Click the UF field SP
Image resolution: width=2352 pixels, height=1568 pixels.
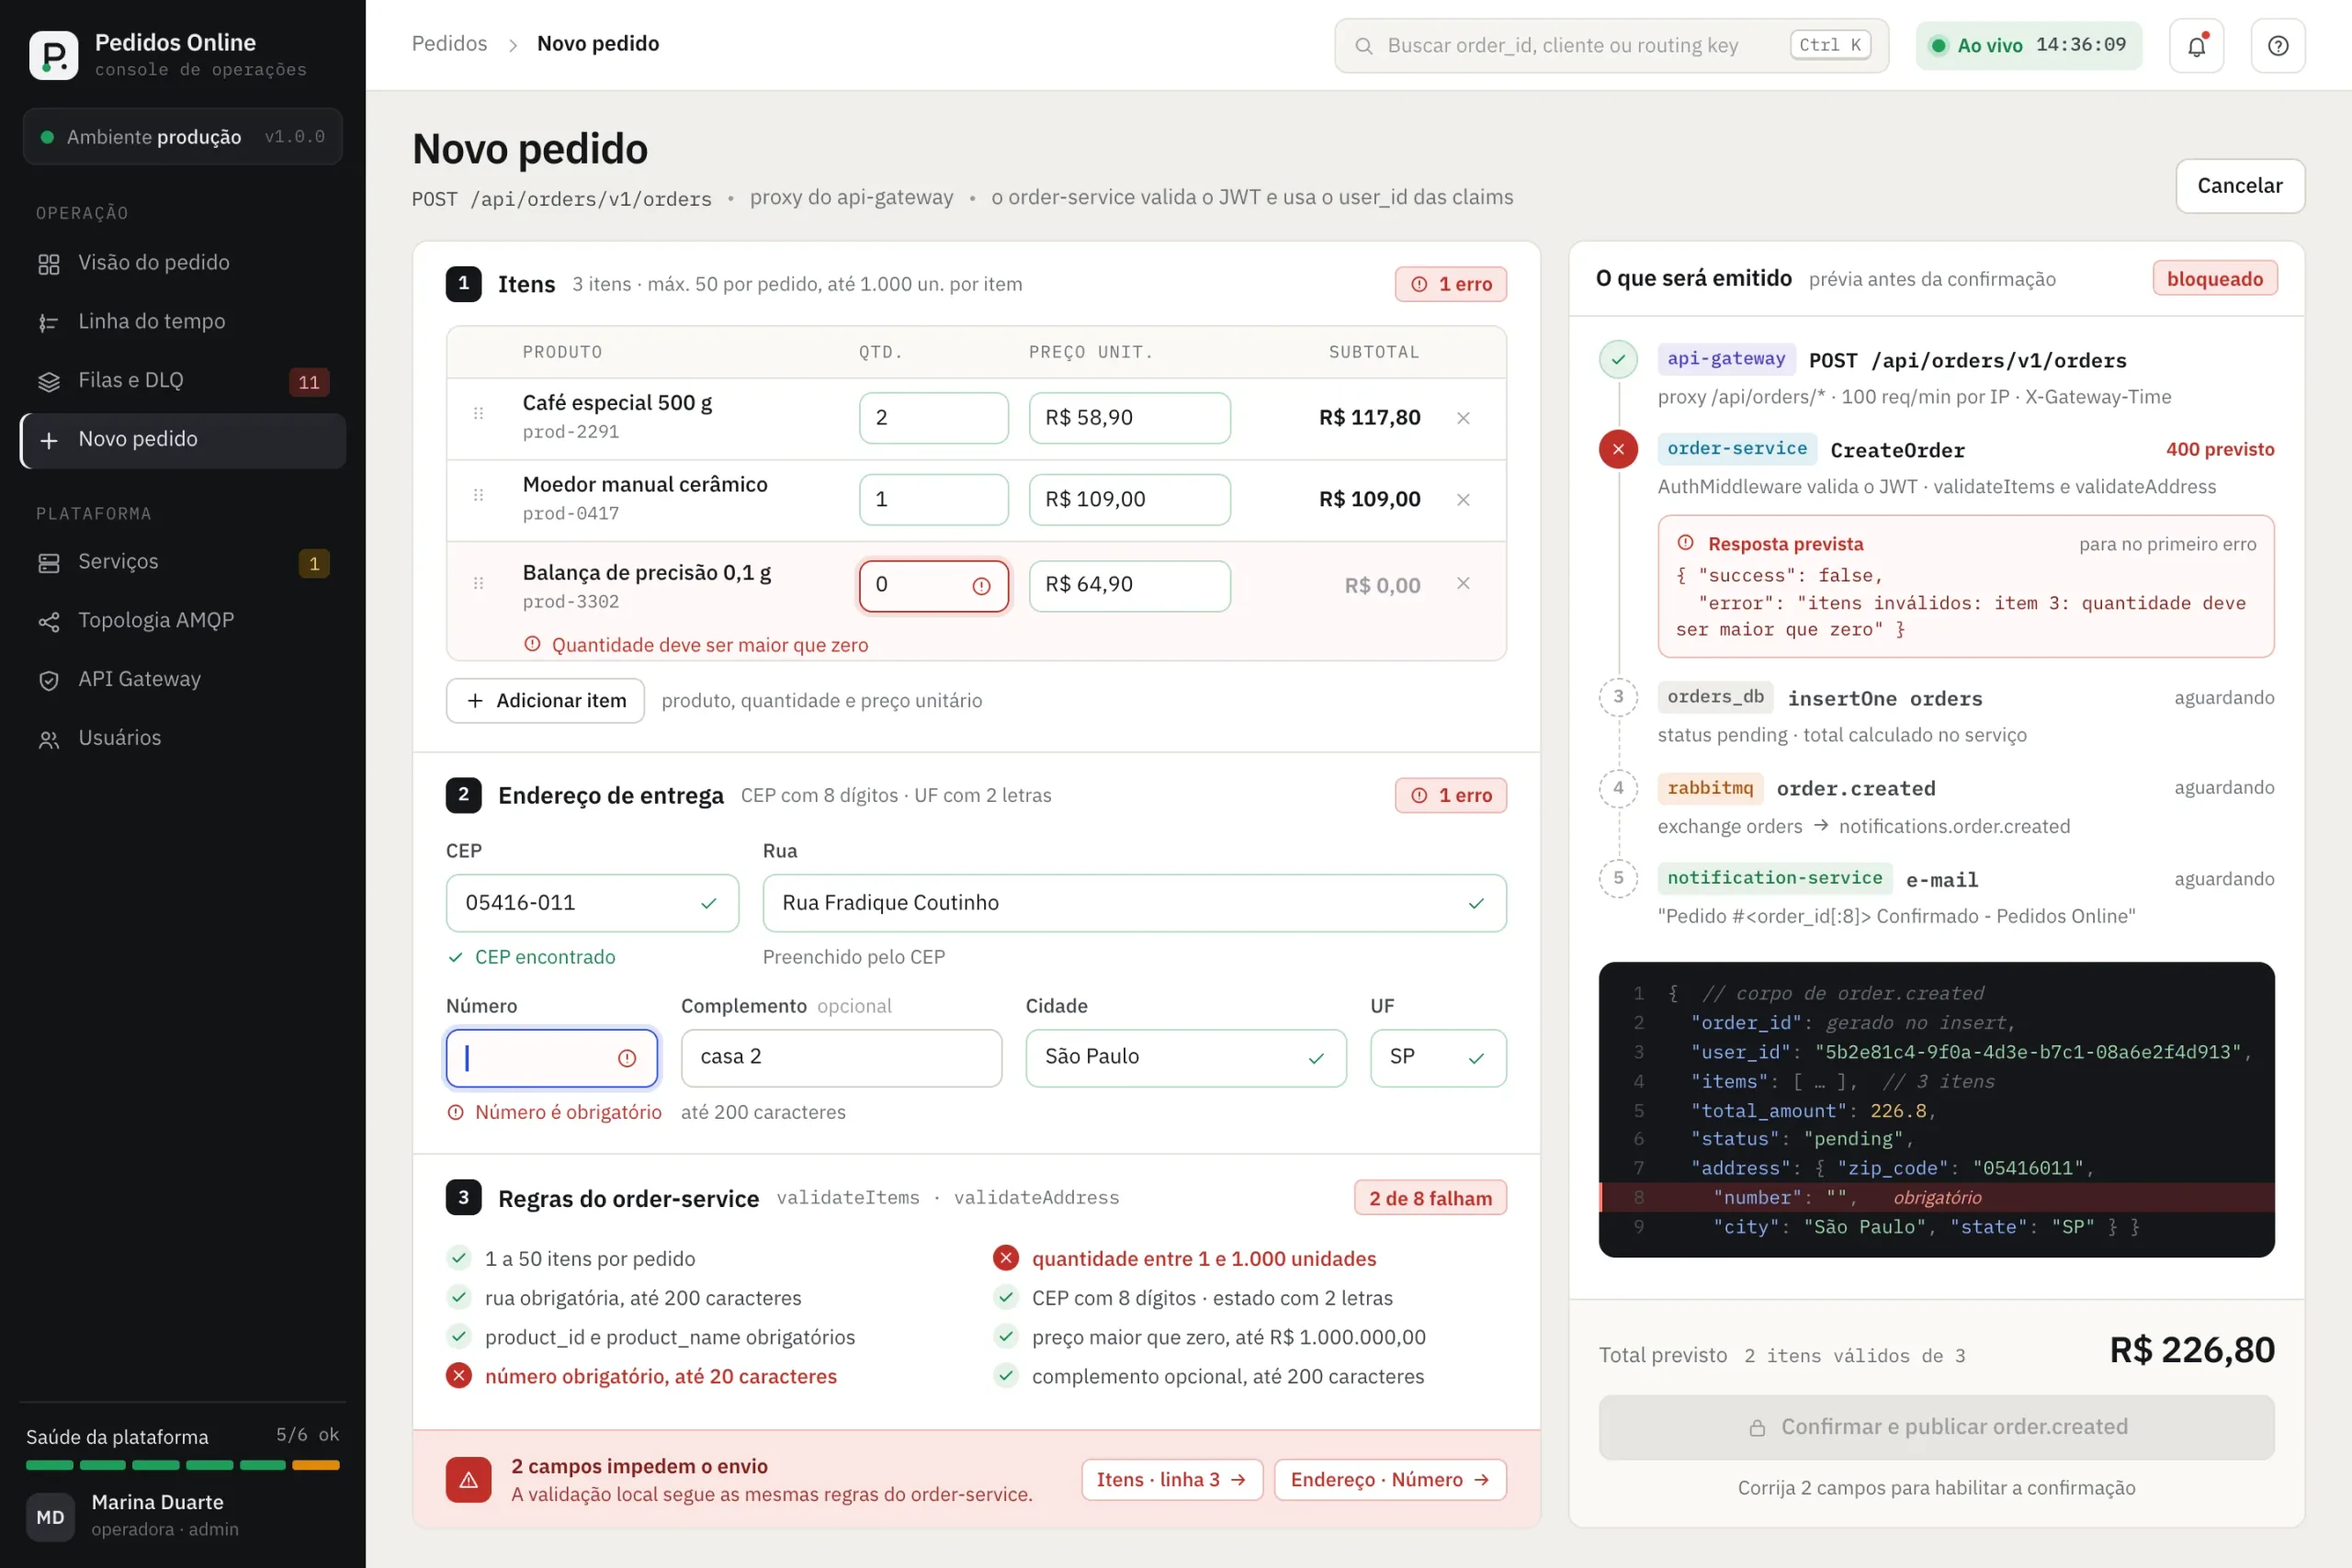1438,1058
